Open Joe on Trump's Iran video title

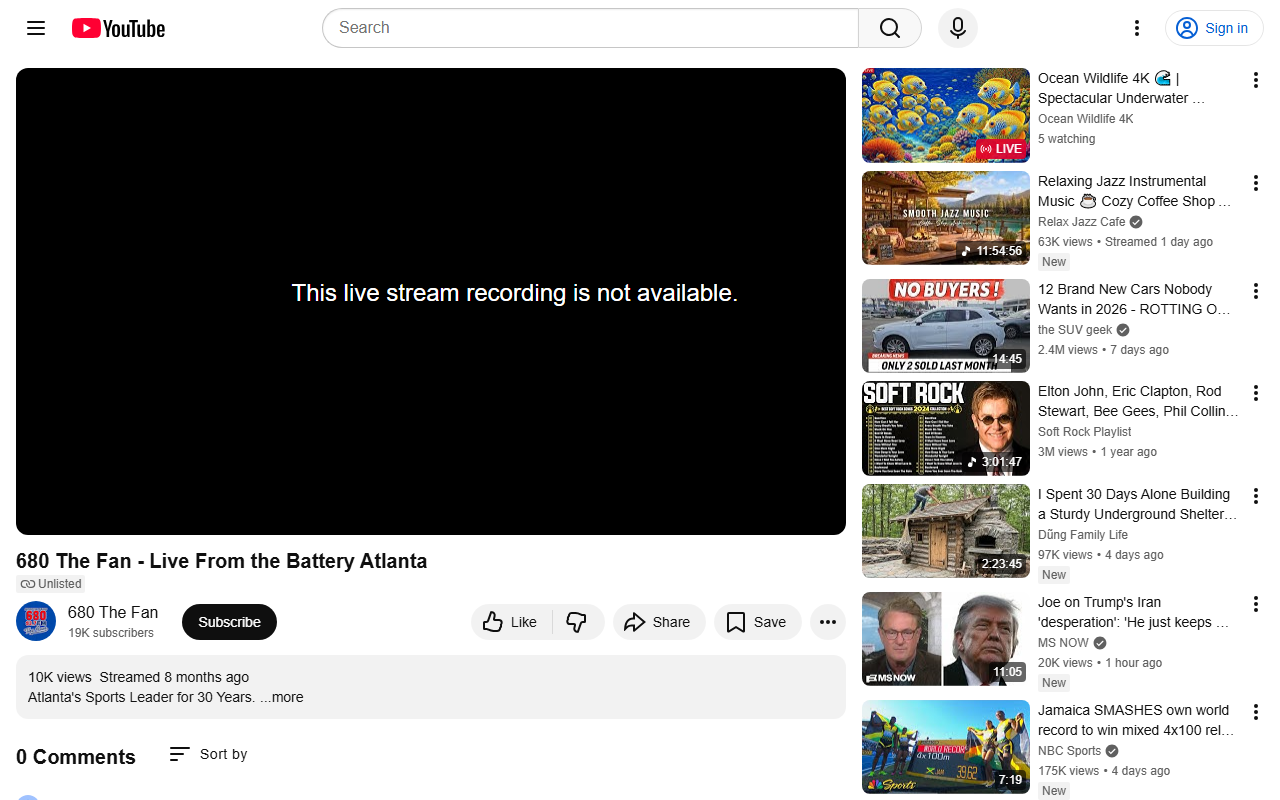(x=1134, y=612)
